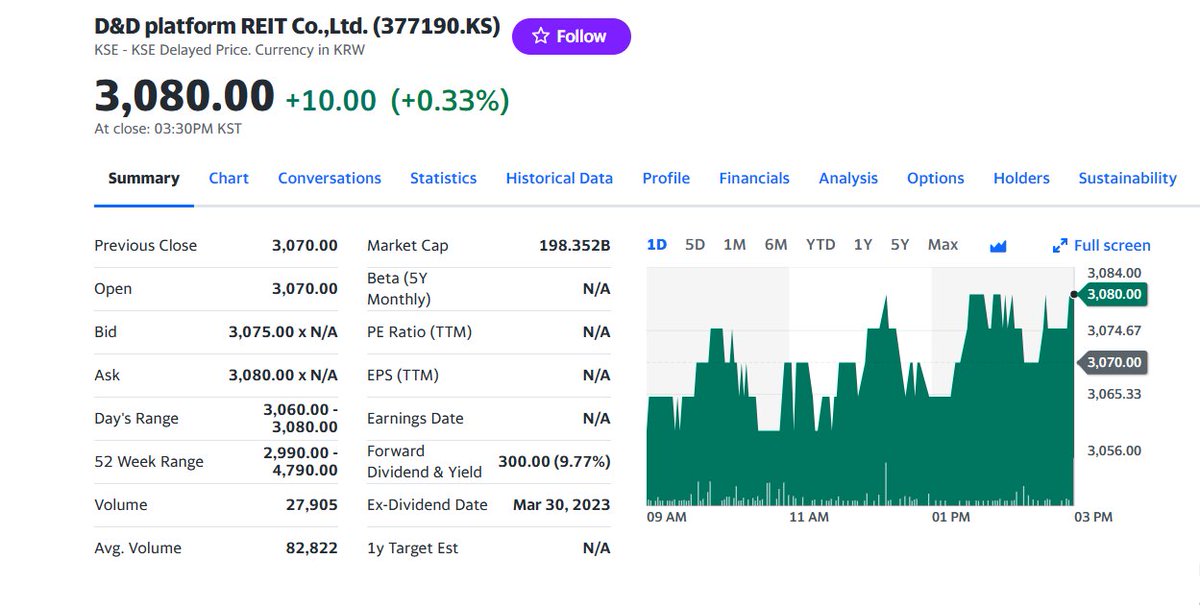Viewport: 1200px width, 608px height.
Task: Expand chart to Full screen
Action: pos(1101,246)
